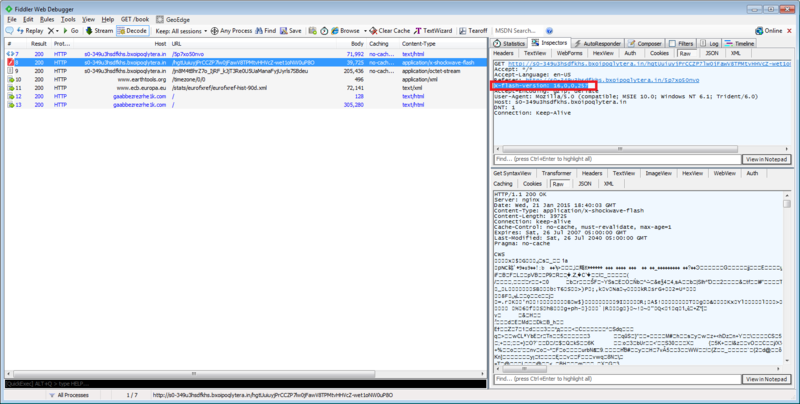800x404 pixels.
Task: Click the screenshot camera toolbar icon
Action: [312, 31]
